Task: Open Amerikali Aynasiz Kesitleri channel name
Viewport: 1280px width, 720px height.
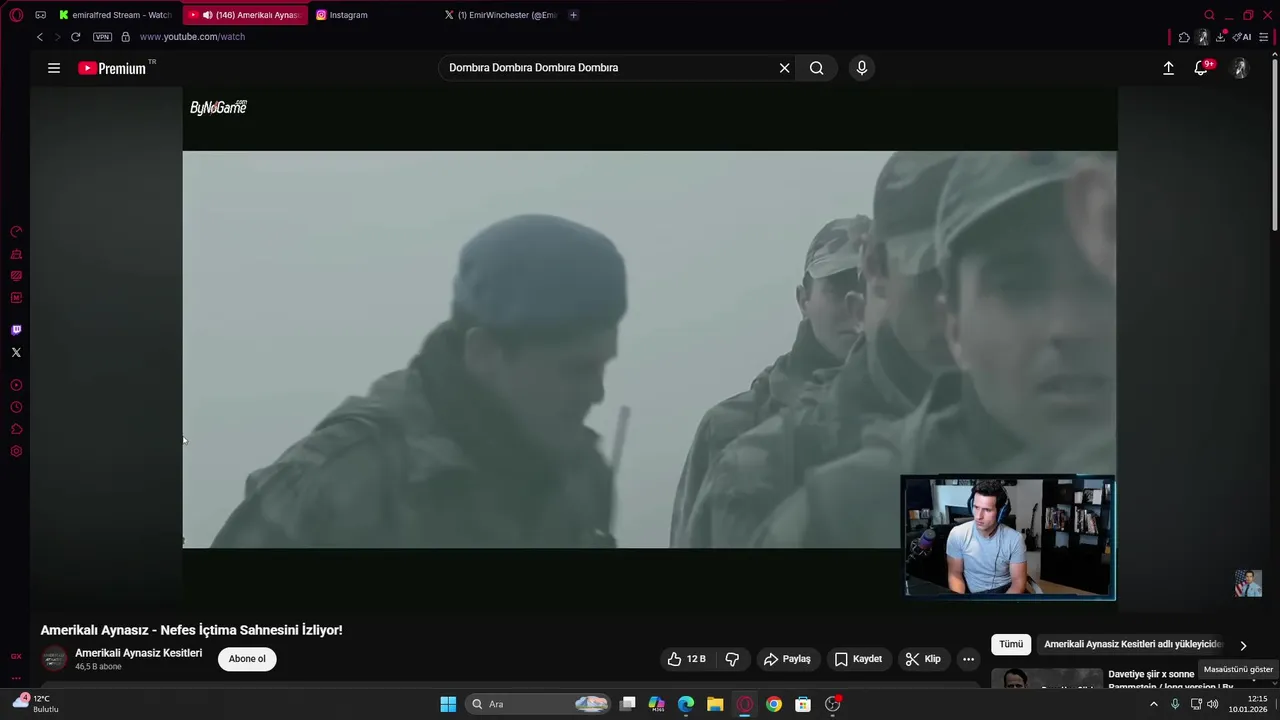Action: 138,653
